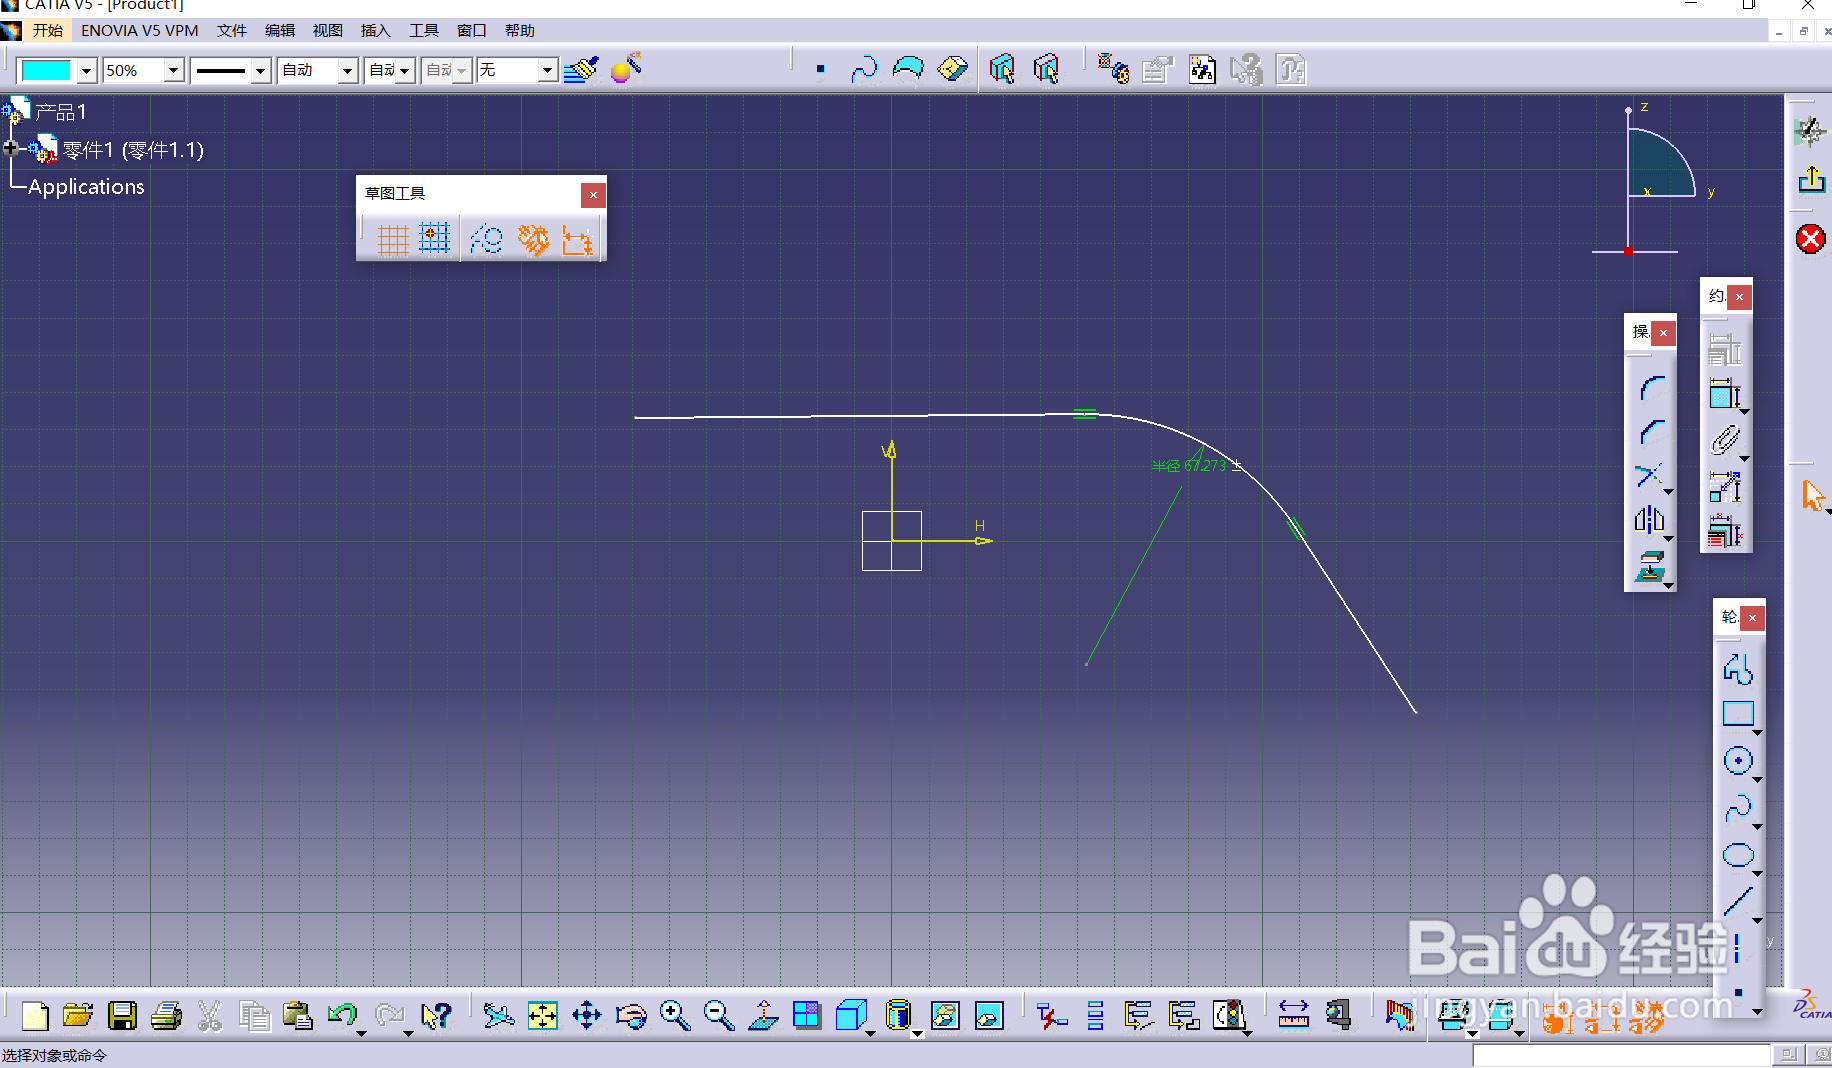Image resolution: width=1832 pixels, height=1068 pixels.
Task: Select the Trim tool
Action: tap(1650, 475)
